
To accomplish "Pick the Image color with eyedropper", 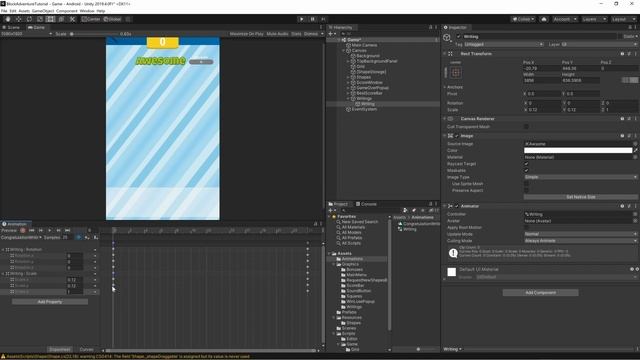I will pyautogui.click(x=636, y=151).
